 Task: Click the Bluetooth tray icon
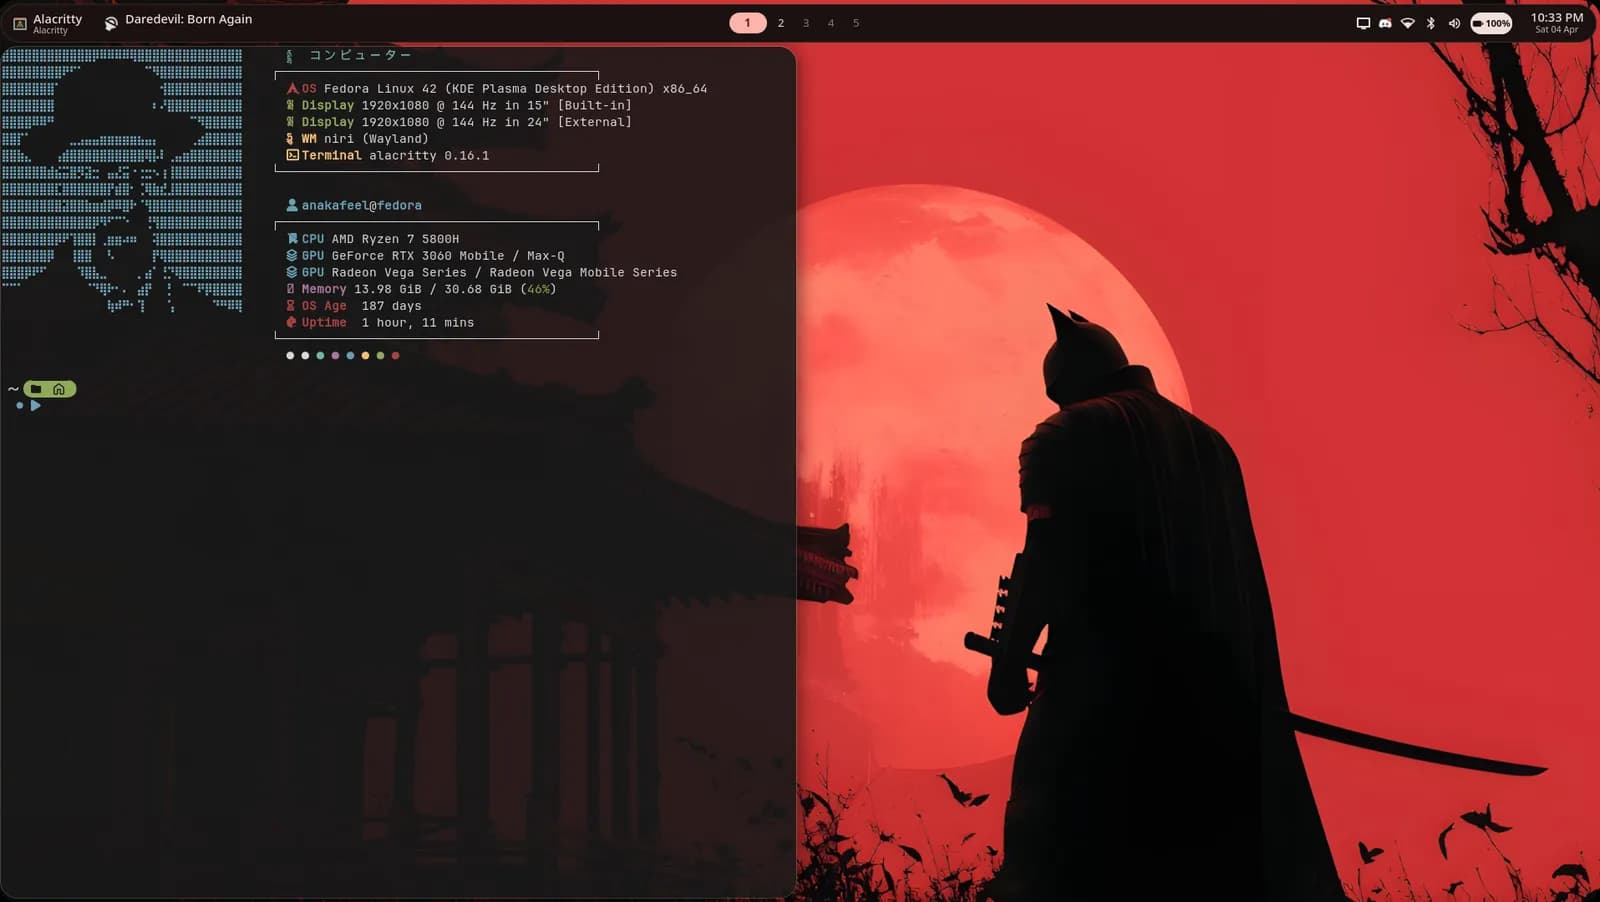(x=1431, y=23)
